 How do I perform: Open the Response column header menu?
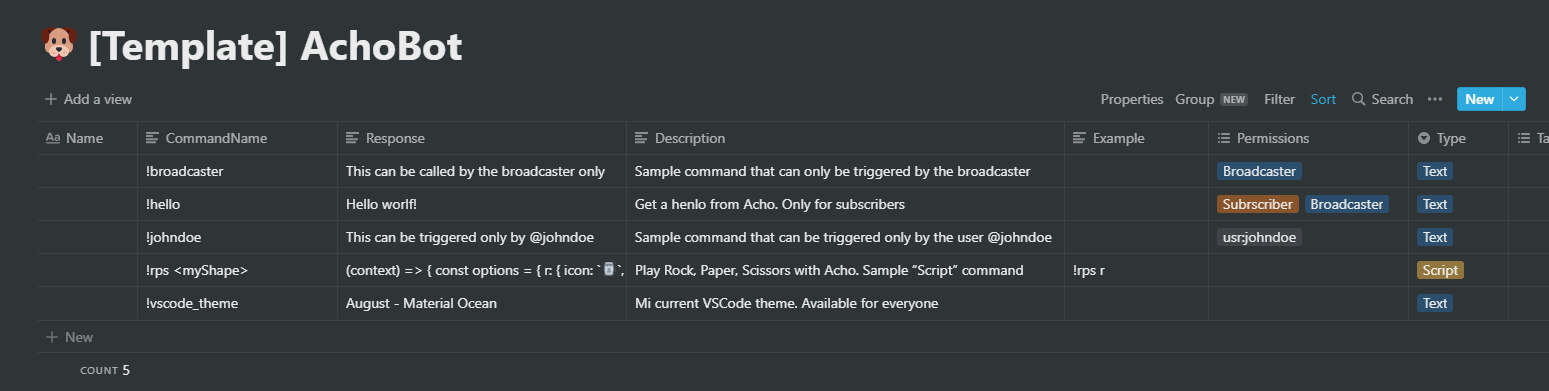482,138
